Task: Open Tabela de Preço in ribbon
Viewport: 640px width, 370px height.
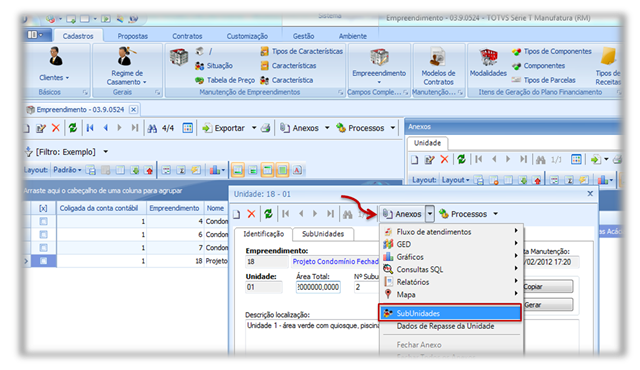Action: point(225,80)
